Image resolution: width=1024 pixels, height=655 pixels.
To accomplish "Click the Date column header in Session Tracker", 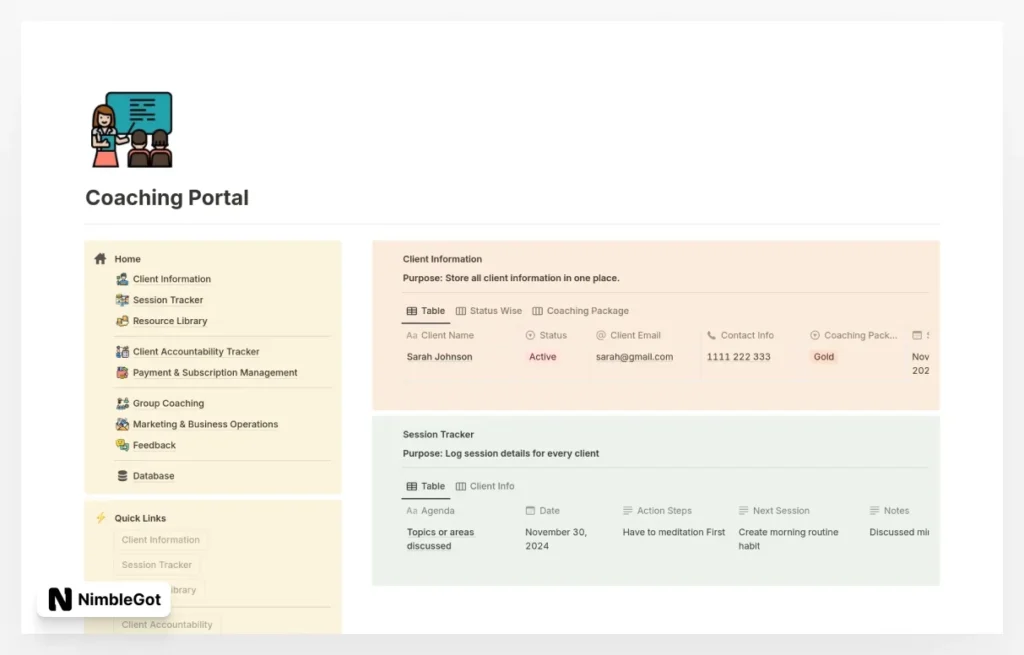I will point(549,511).
